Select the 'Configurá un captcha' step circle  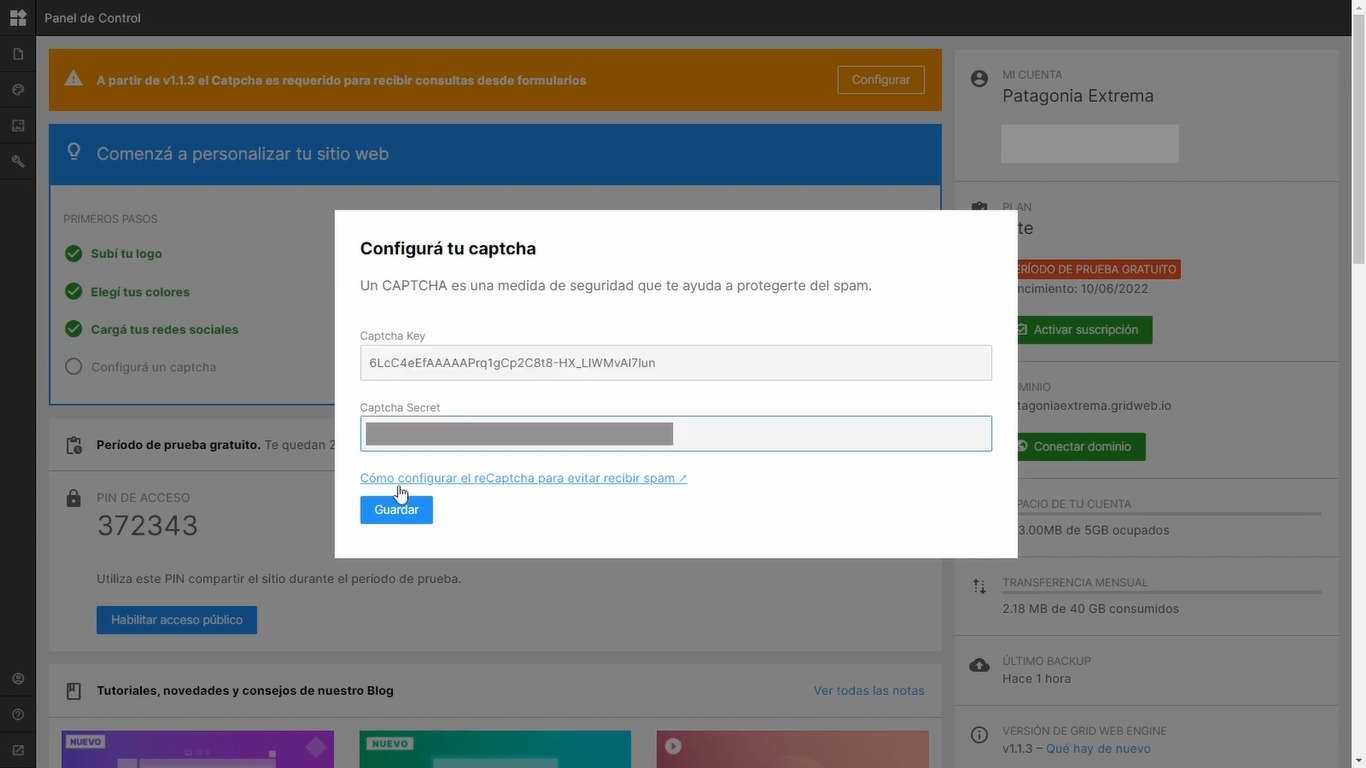point(73,367)
